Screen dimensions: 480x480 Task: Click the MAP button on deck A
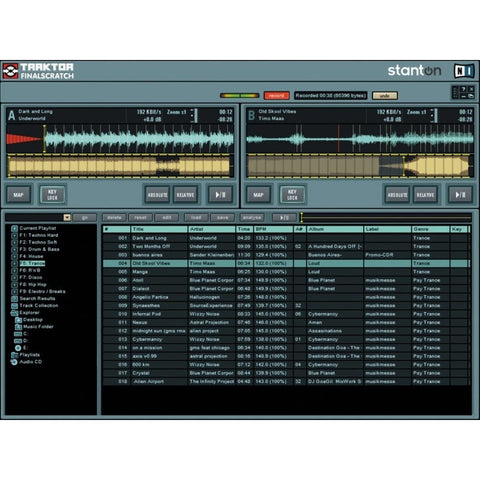point(19,195)
